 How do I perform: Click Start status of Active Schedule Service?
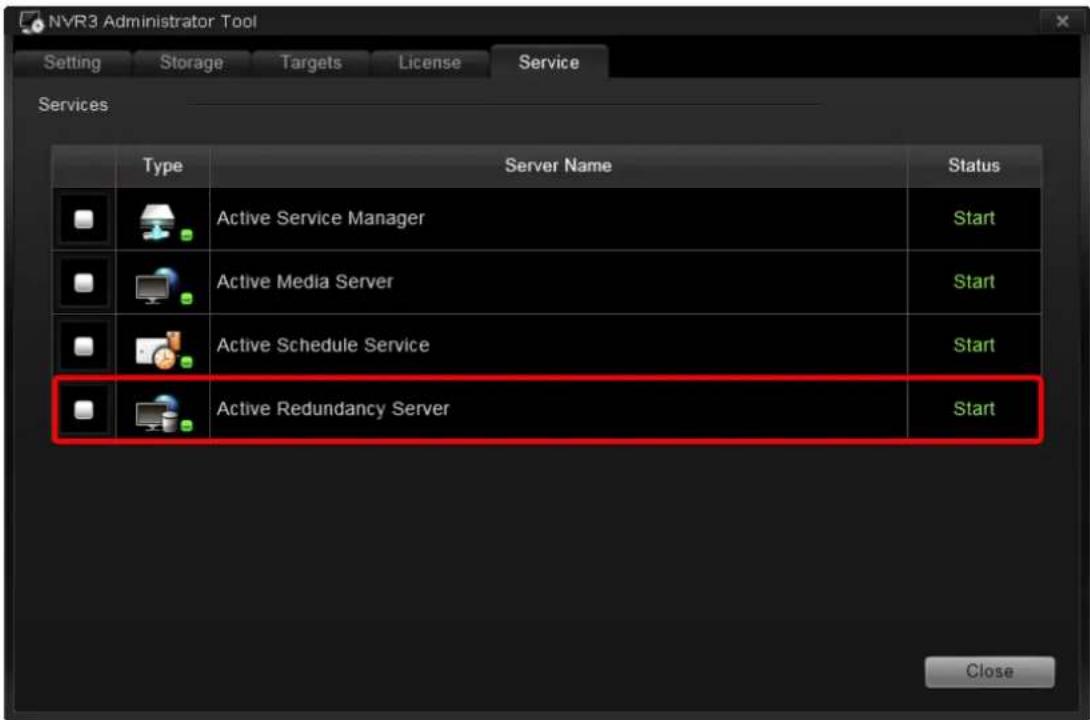(974, 345)
